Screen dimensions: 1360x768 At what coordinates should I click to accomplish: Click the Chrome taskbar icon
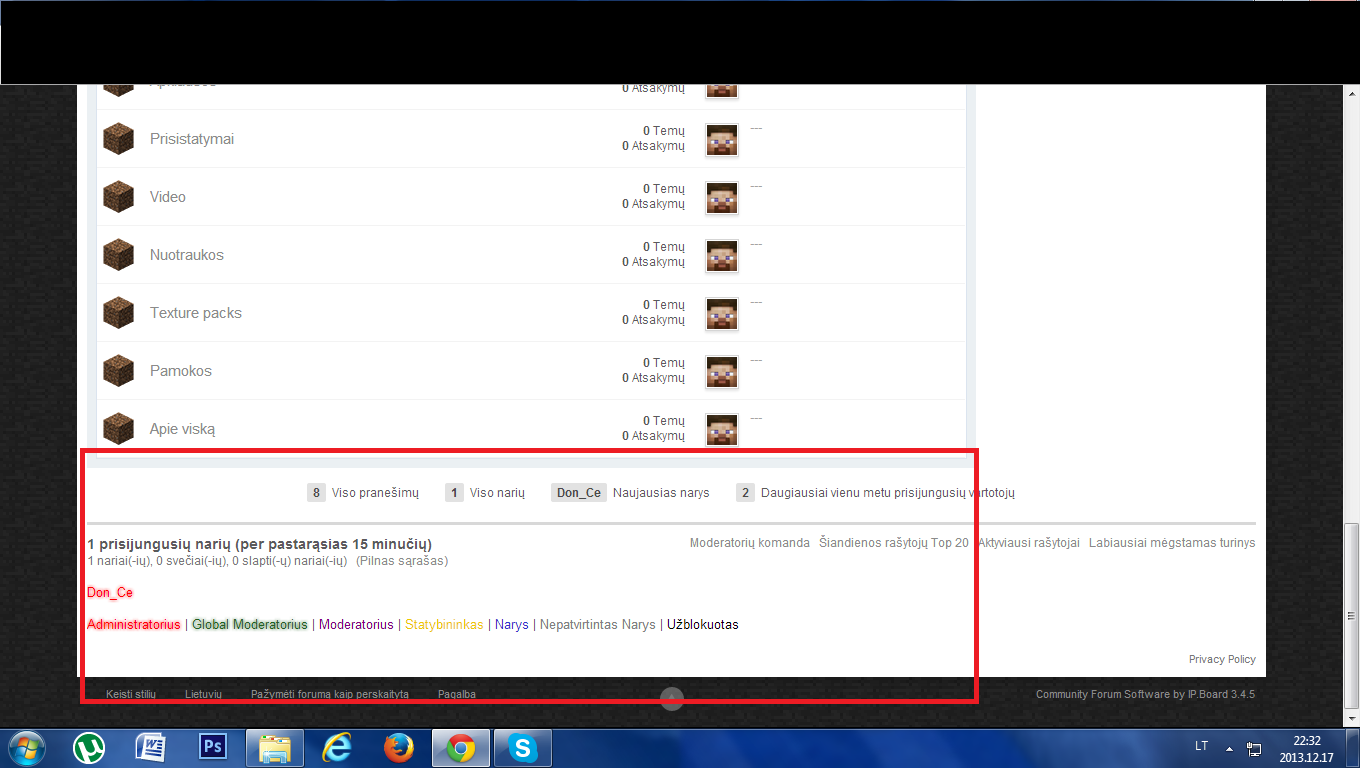tap(460, 748)
